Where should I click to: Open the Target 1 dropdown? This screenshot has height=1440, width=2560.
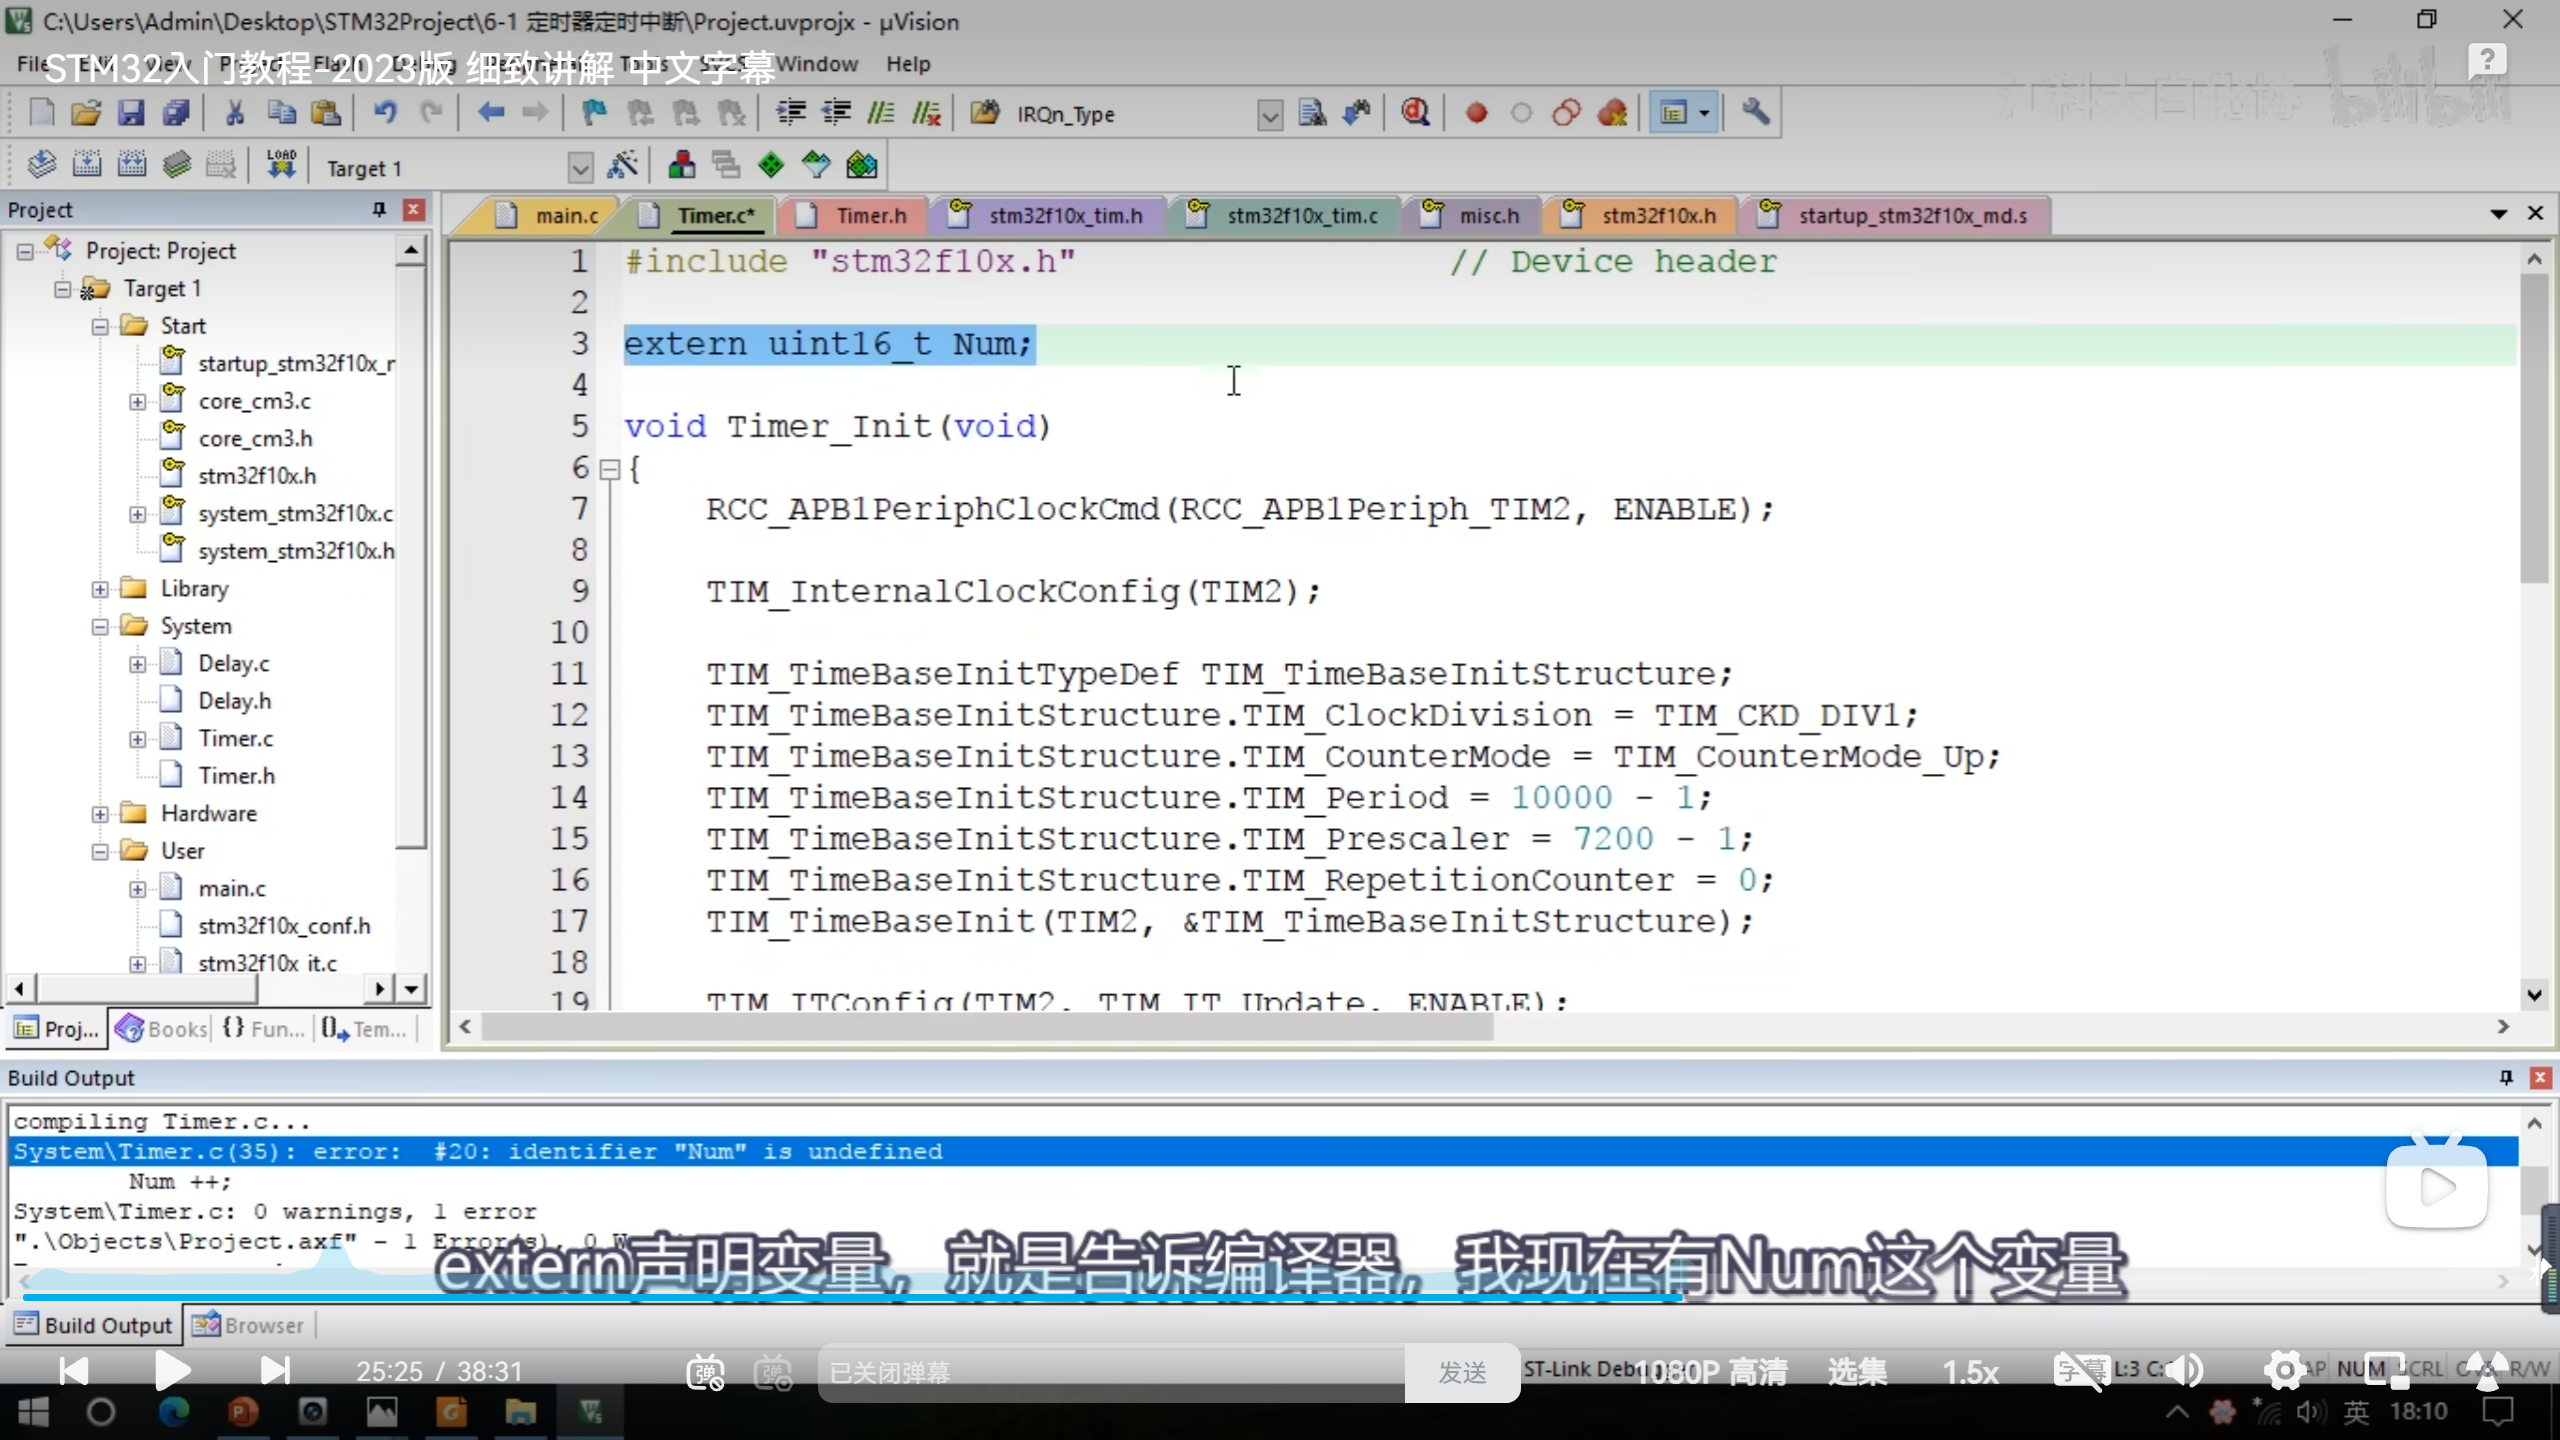[580, 168]
